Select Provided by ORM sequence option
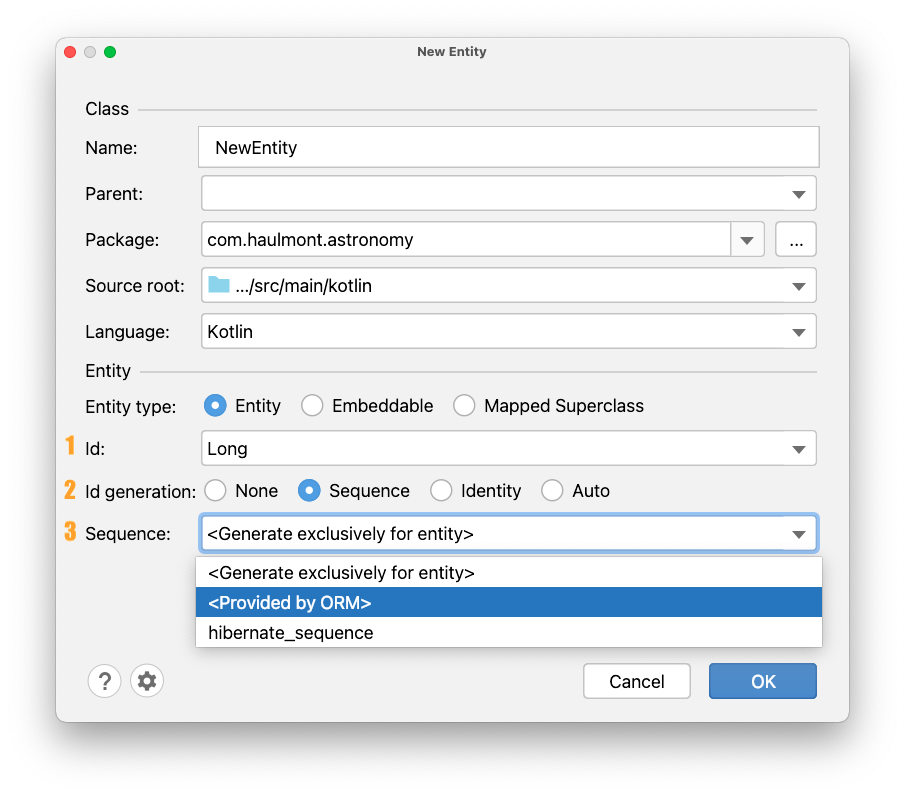 tap(508, 603)
